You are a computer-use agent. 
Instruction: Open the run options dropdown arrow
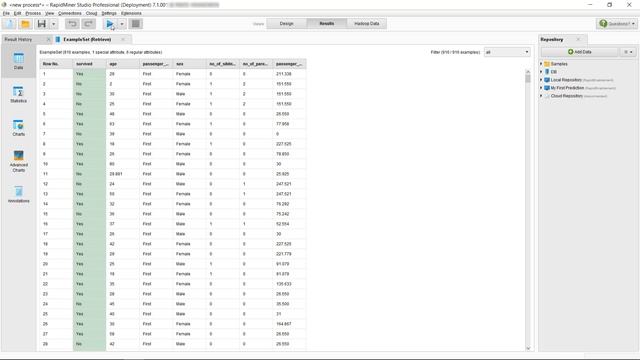122,24
